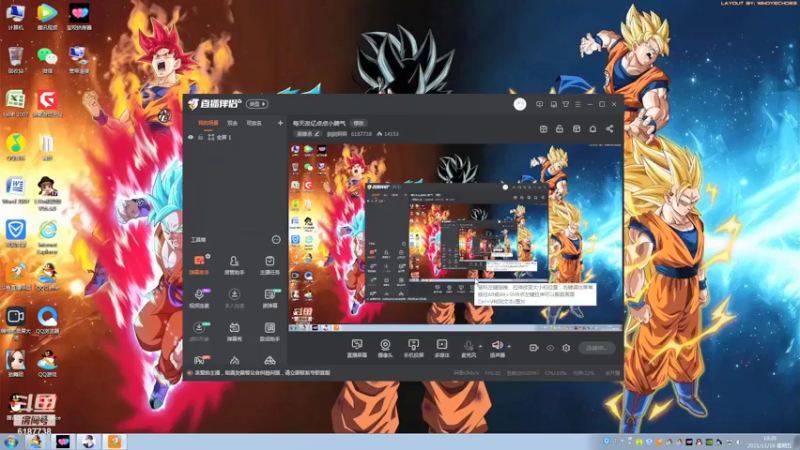Click the record camera icon in bottom bar

click(534, 348)
